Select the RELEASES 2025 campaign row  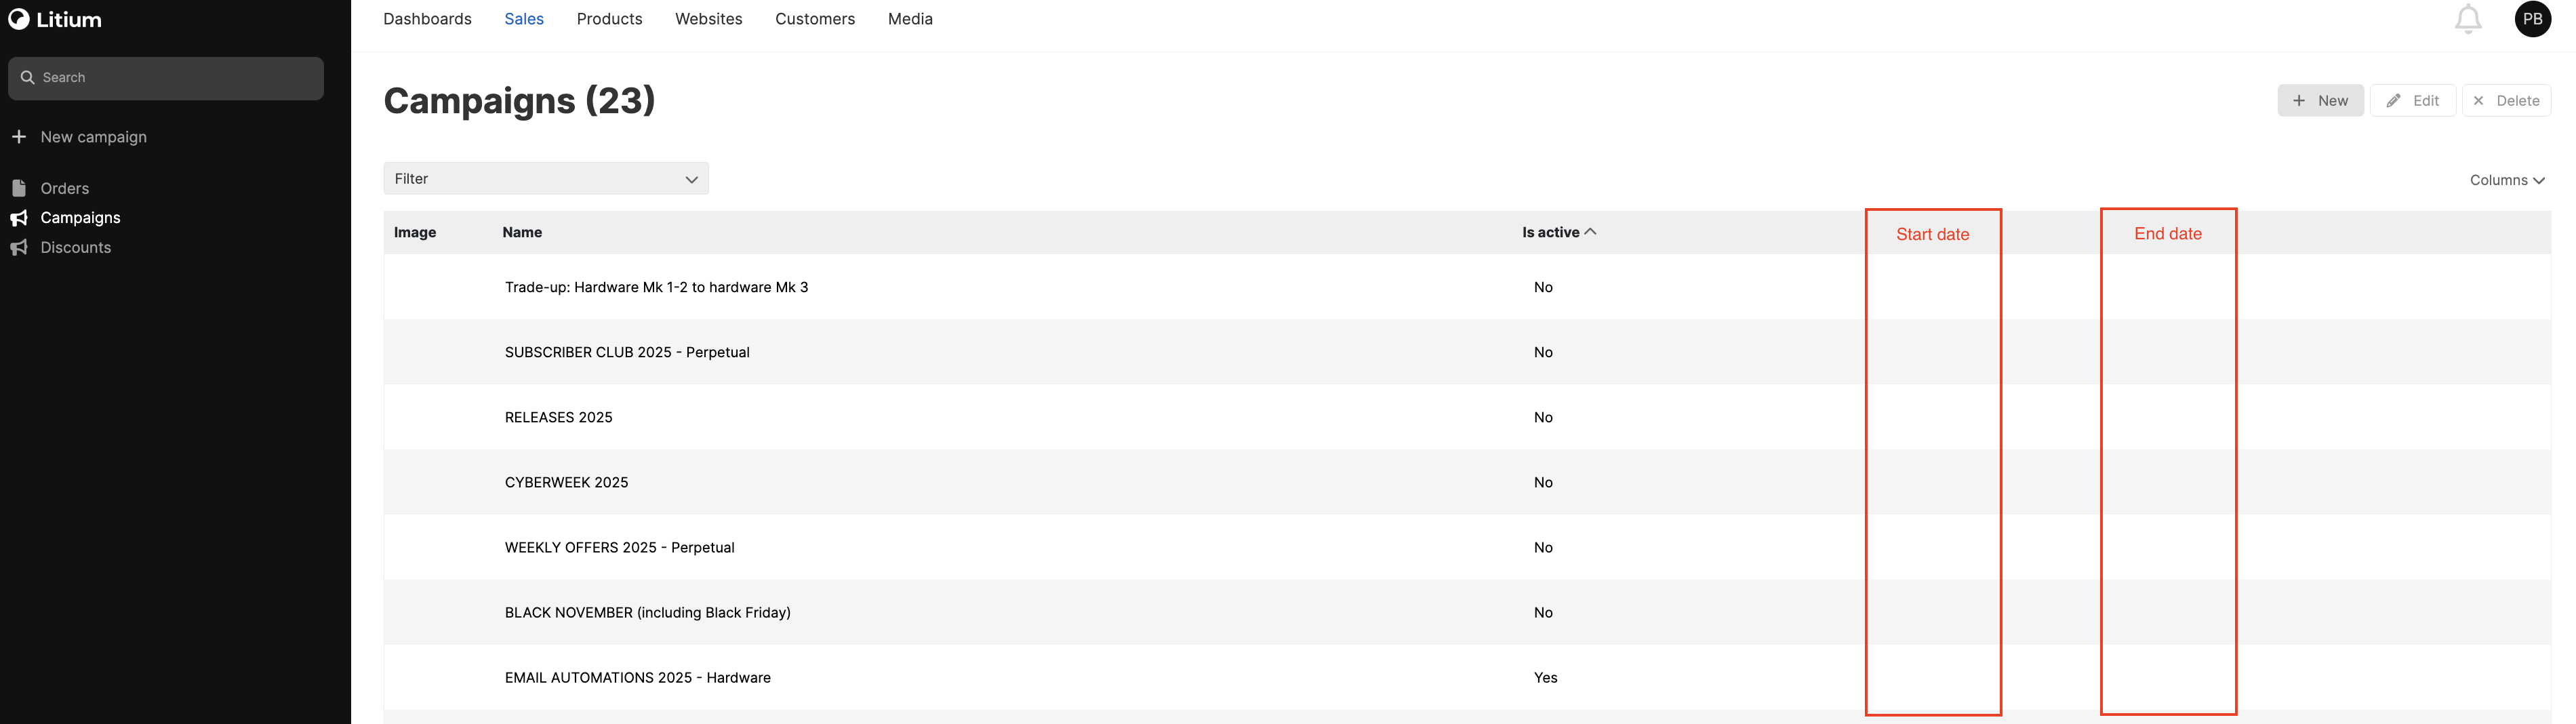pyautogui.click(x=558, y=418)
